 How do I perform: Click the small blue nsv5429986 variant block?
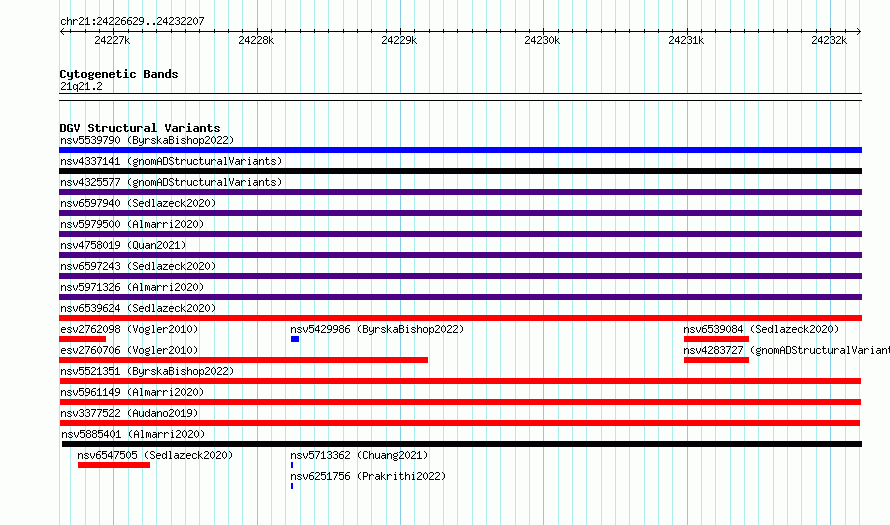(295, 339)
